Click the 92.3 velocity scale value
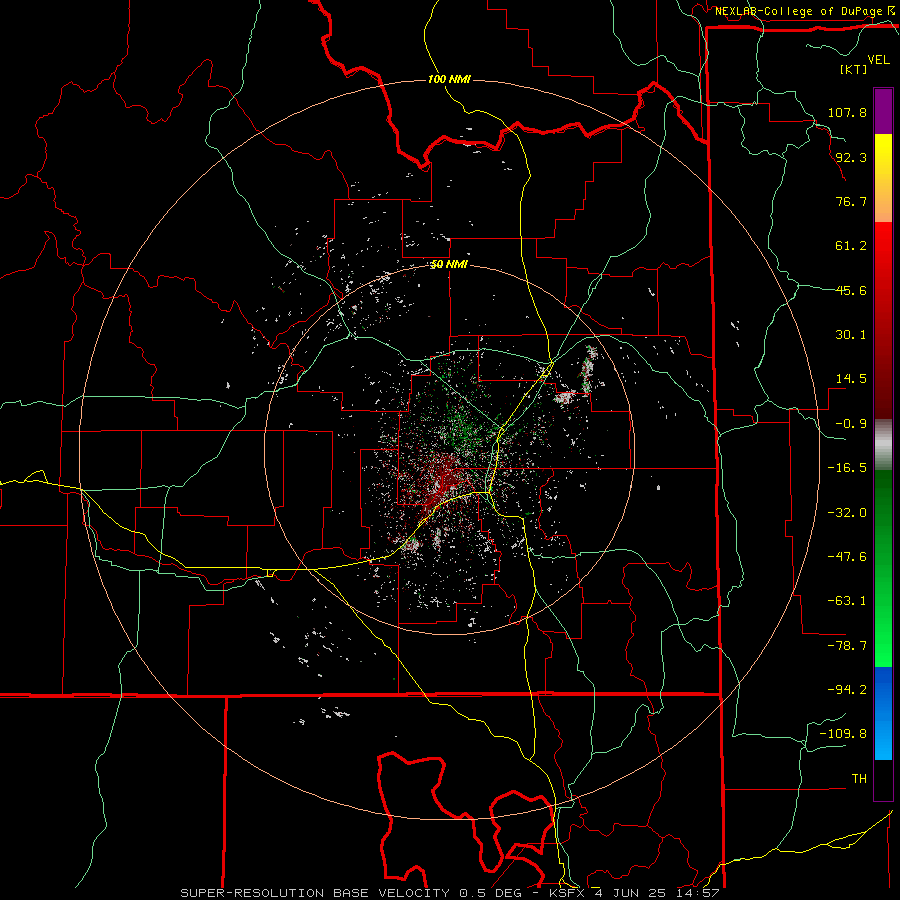Screen dimensions: 900x900 click(851, 157)
